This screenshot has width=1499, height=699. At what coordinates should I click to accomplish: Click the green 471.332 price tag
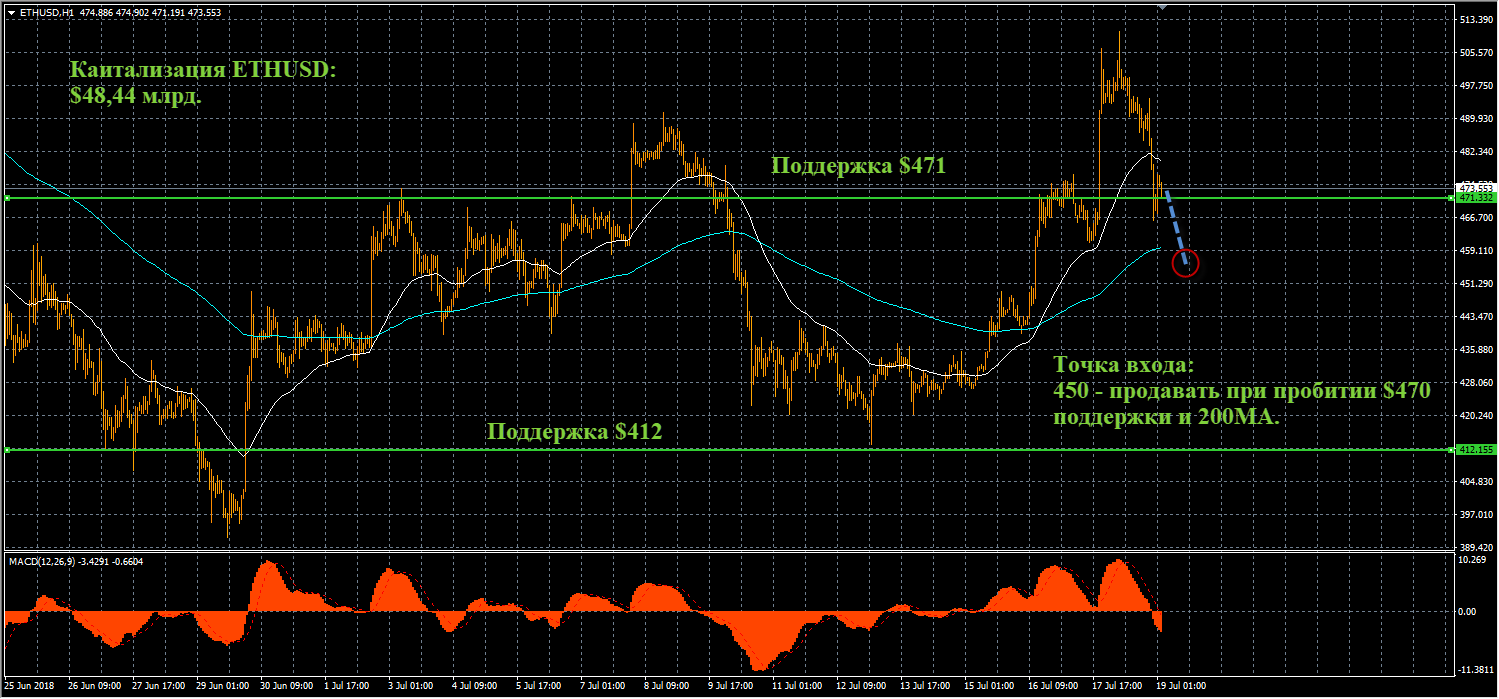(1475, 199)
